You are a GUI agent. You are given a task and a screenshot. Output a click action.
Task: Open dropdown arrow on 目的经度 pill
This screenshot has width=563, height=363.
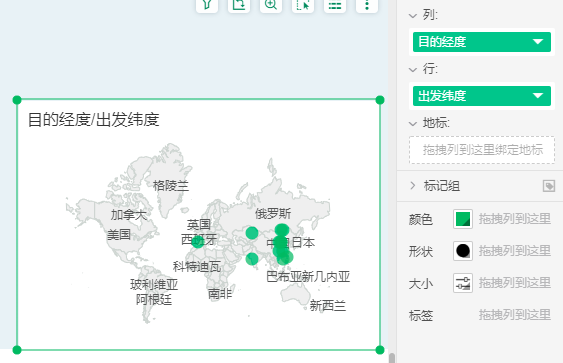(x=538, y=42)
